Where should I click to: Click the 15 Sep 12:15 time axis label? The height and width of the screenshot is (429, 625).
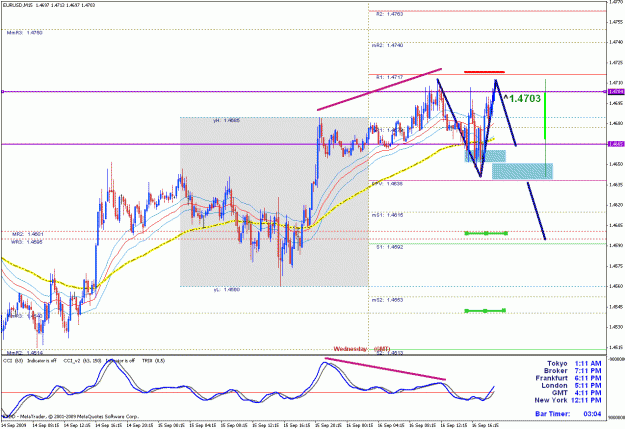click(266, 425)
